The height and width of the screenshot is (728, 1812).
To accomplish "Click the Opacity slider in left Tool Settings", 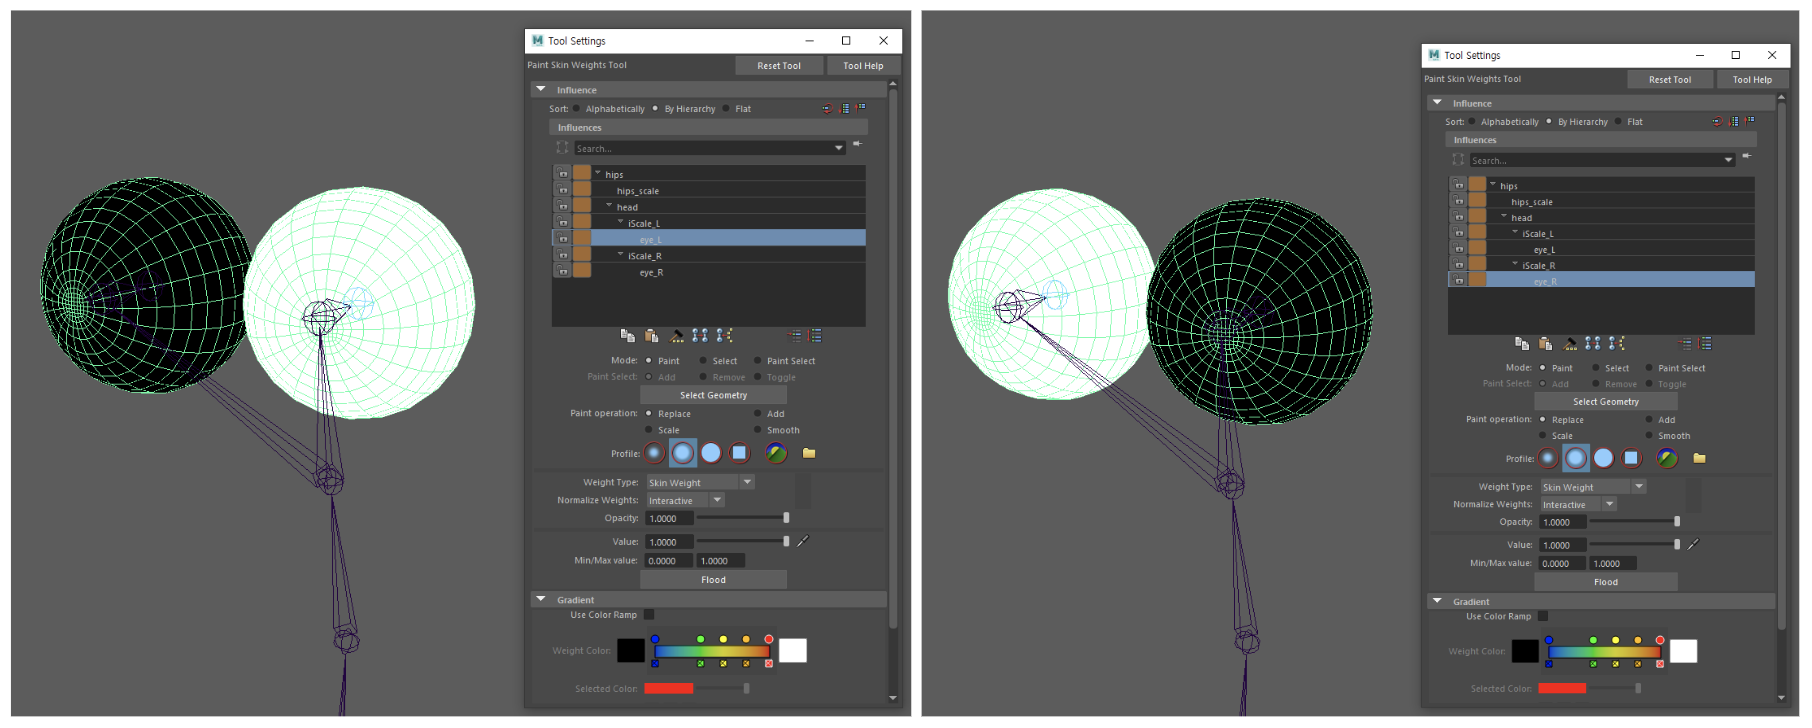I will tap(742, 518).
